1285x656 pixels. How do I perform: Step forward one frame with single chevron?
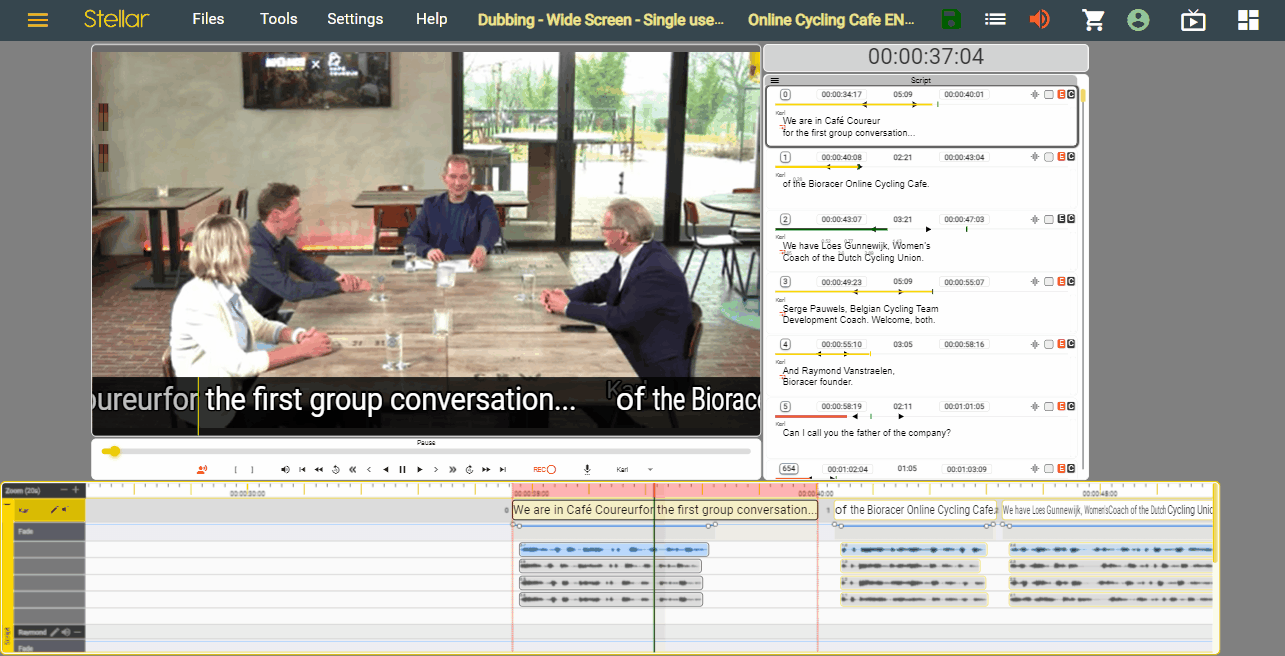pos(436,469)
